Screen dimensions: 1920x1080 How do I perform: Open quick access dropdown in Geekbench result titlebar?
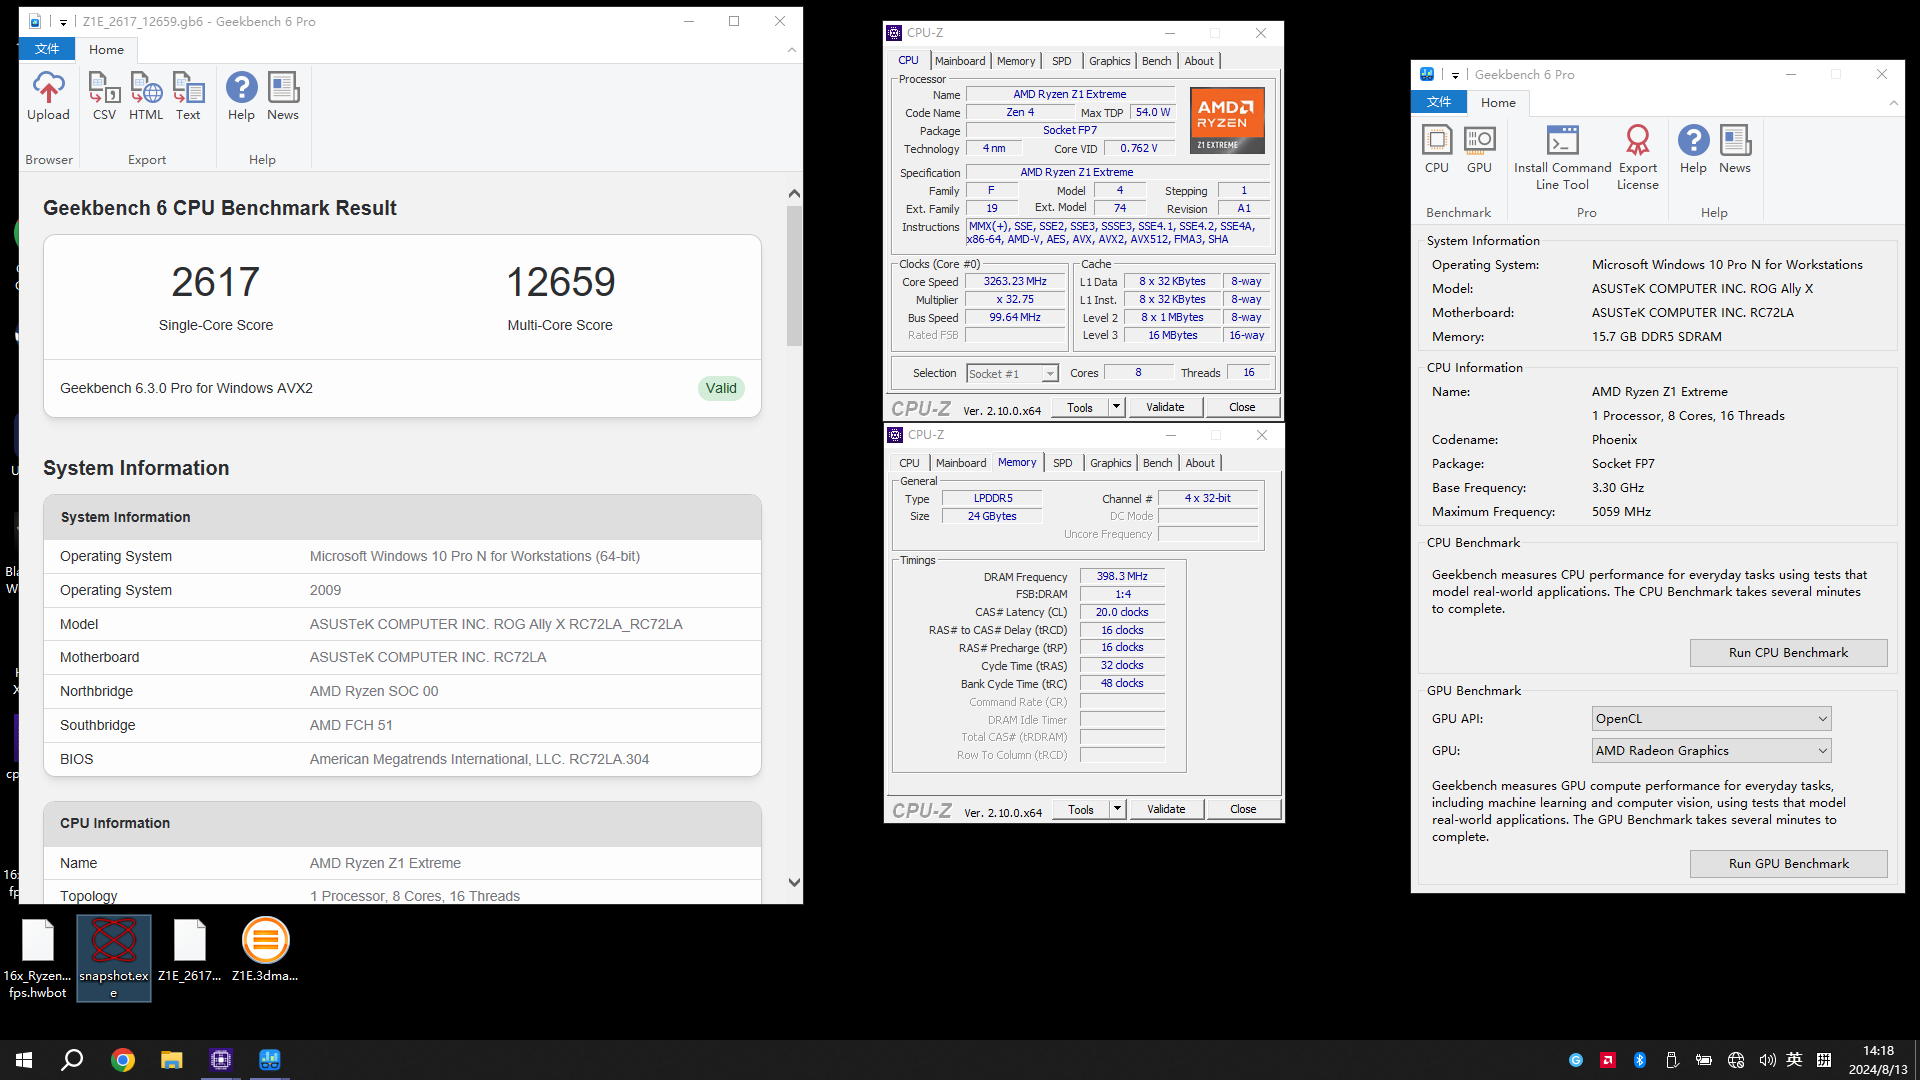[63, 21]
